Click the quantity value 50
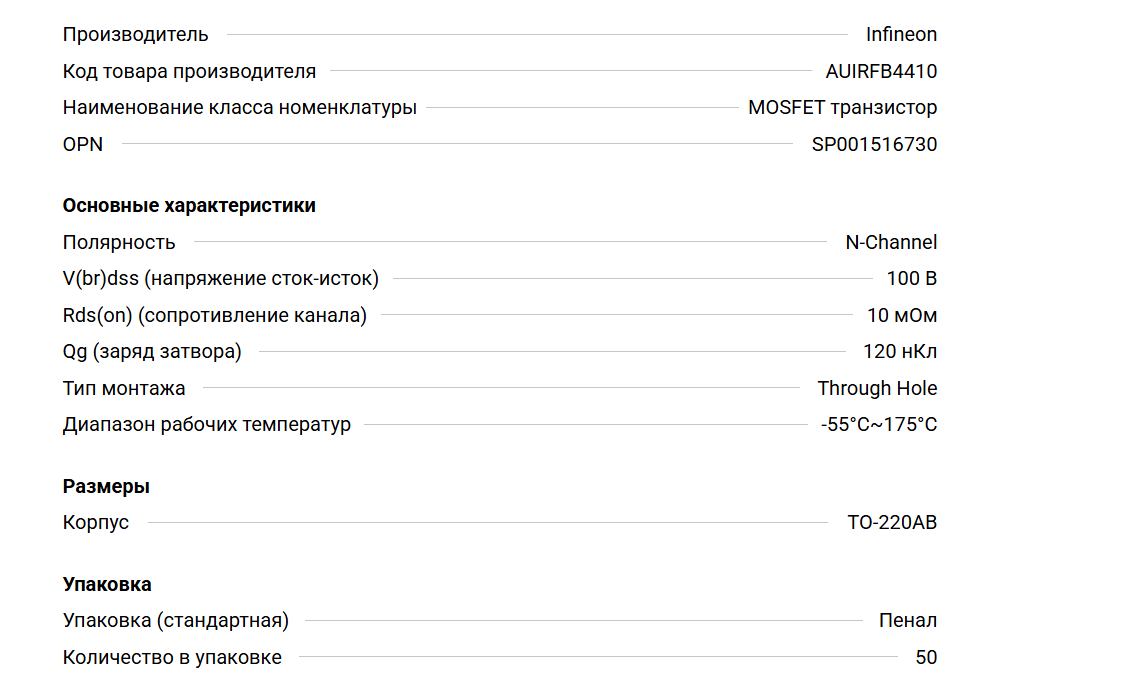Viewport: 1124px width, 694px height. (x=926, y=658)
